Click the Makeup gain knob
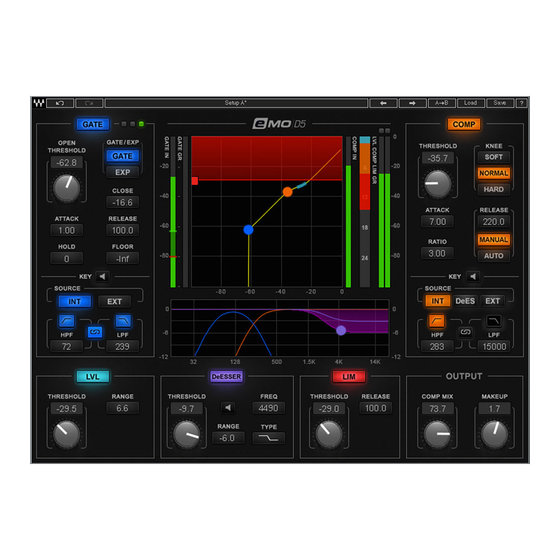 (495, 434)
